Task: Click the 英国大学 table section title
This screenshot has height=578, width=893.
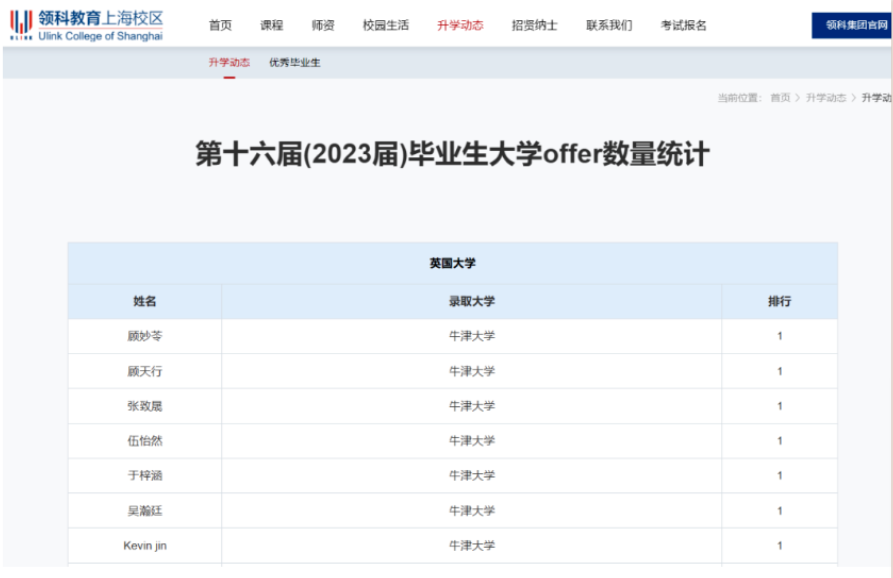Action: [452, 263]
